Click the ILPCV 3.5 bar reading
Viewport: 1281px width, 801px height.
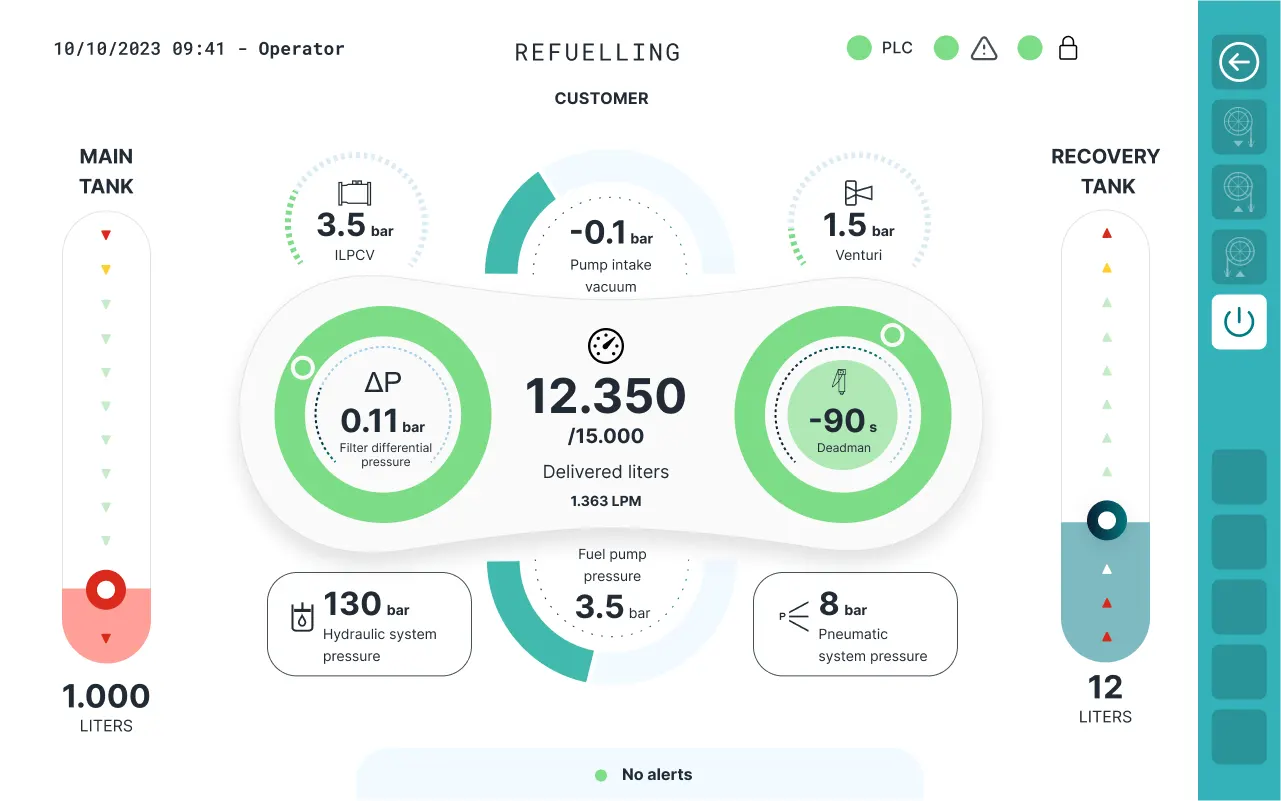(355, 226)
